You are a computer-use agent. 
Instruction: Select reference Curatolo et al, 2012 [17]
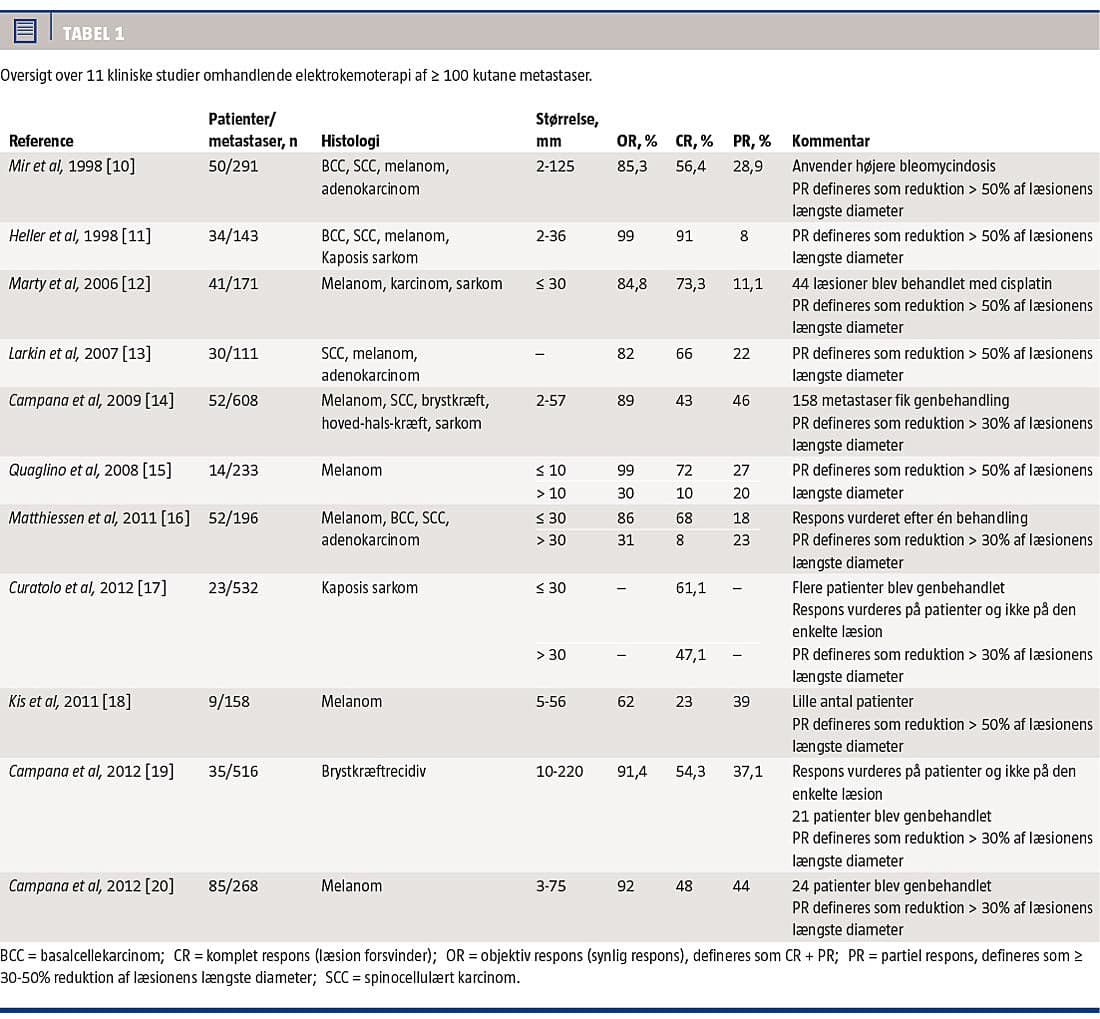tap(88, 588)
